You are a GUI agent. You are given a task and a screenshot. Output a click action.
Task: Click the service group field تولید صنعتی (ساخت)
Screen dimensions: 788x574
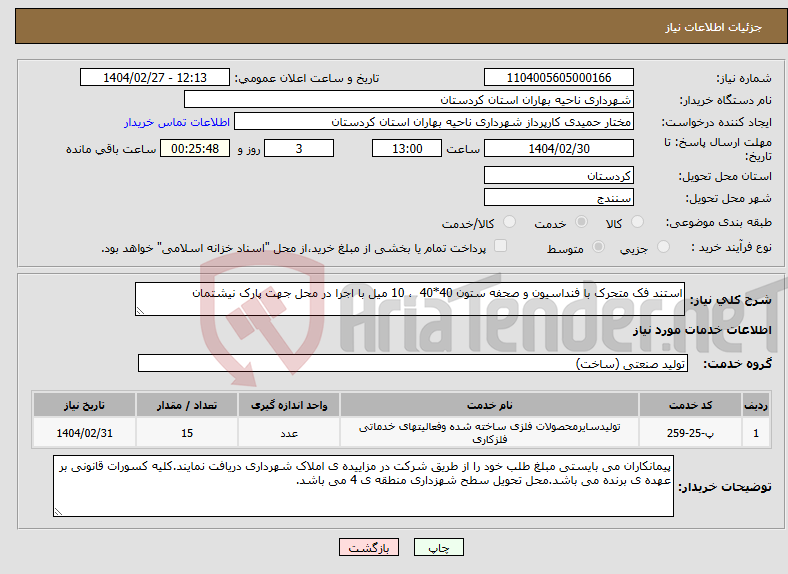point(413,363)
